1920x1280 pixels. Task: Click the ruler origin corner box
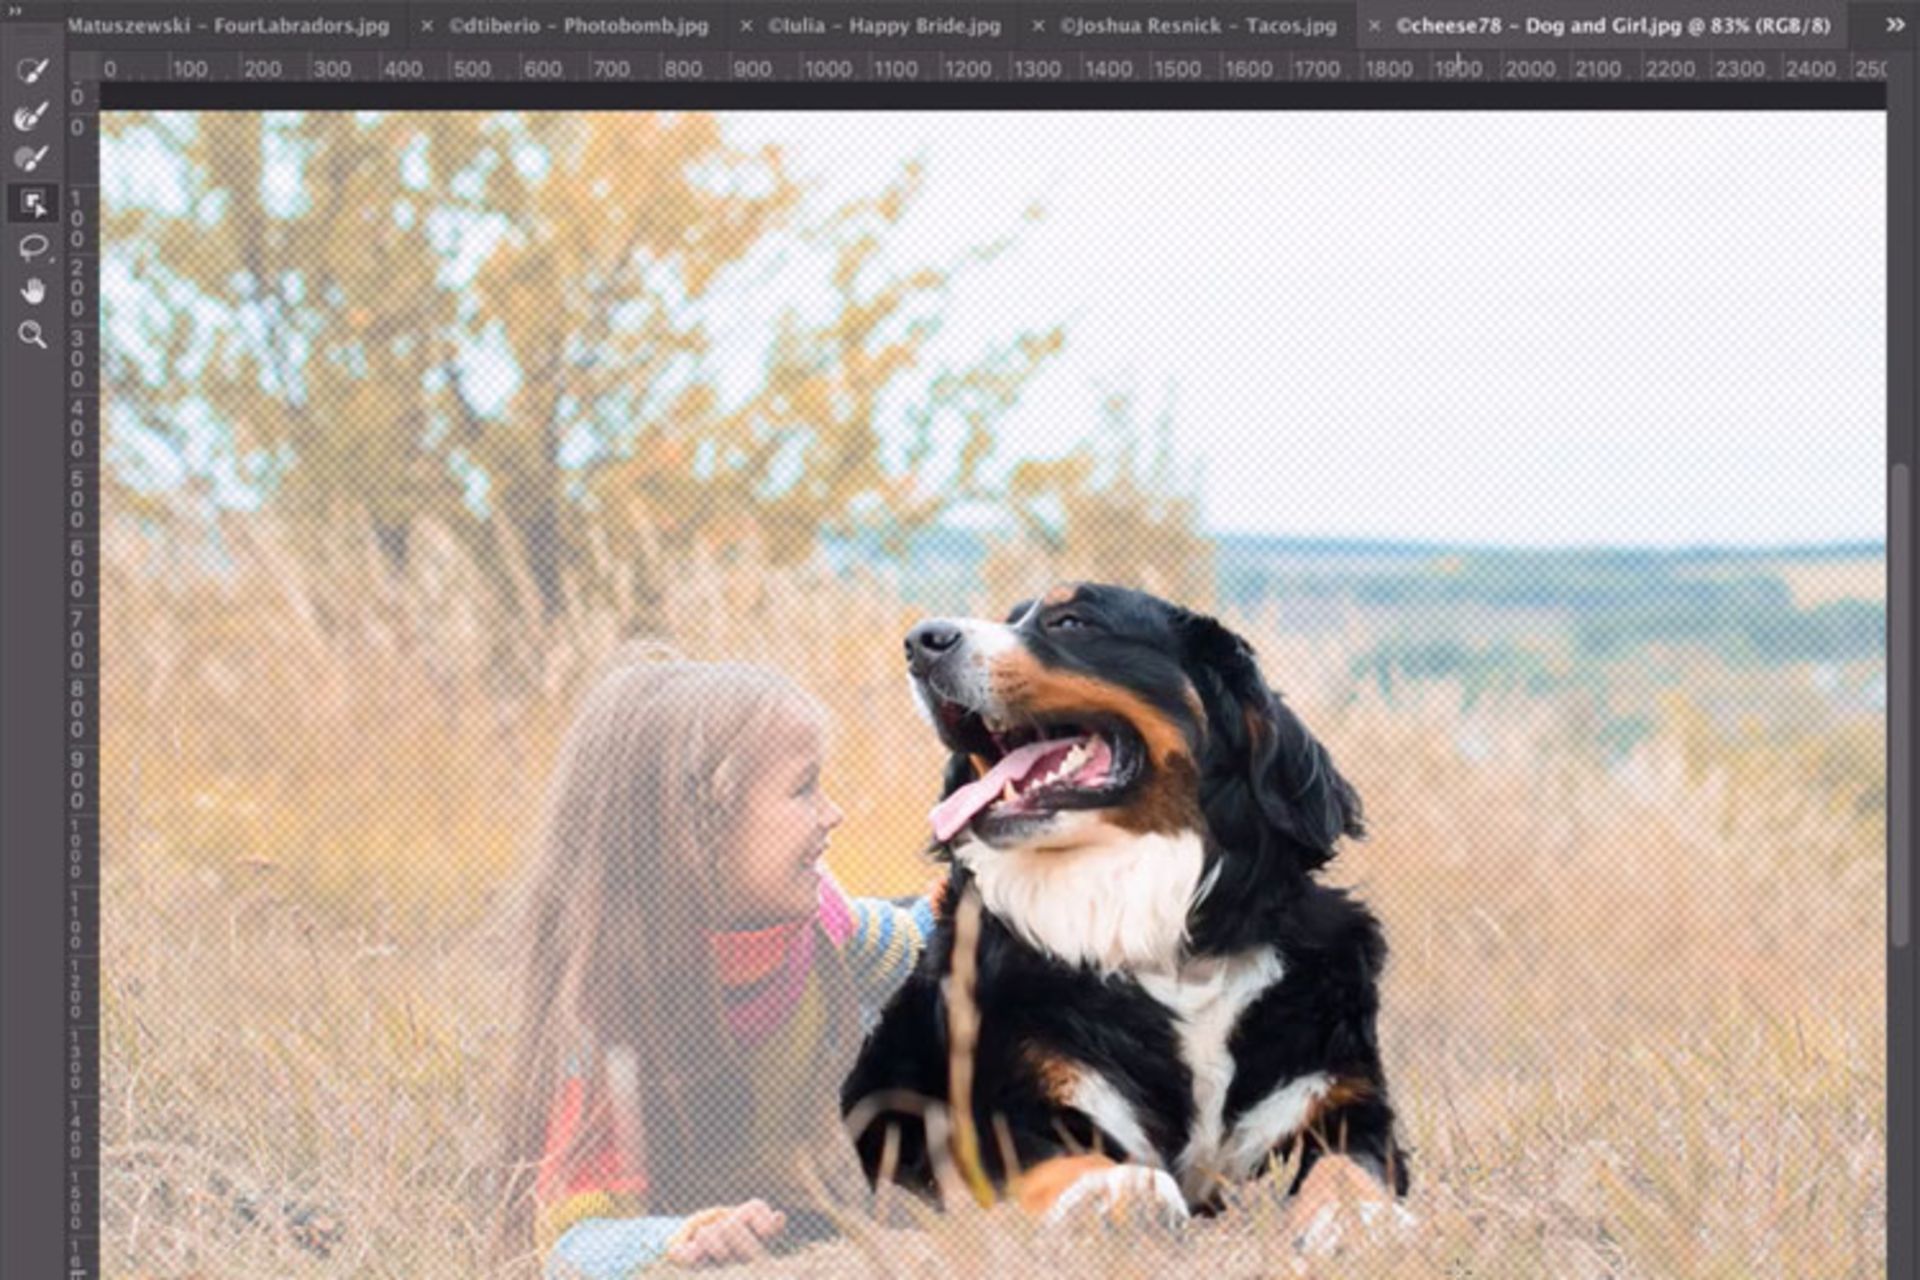coord(83,68)
